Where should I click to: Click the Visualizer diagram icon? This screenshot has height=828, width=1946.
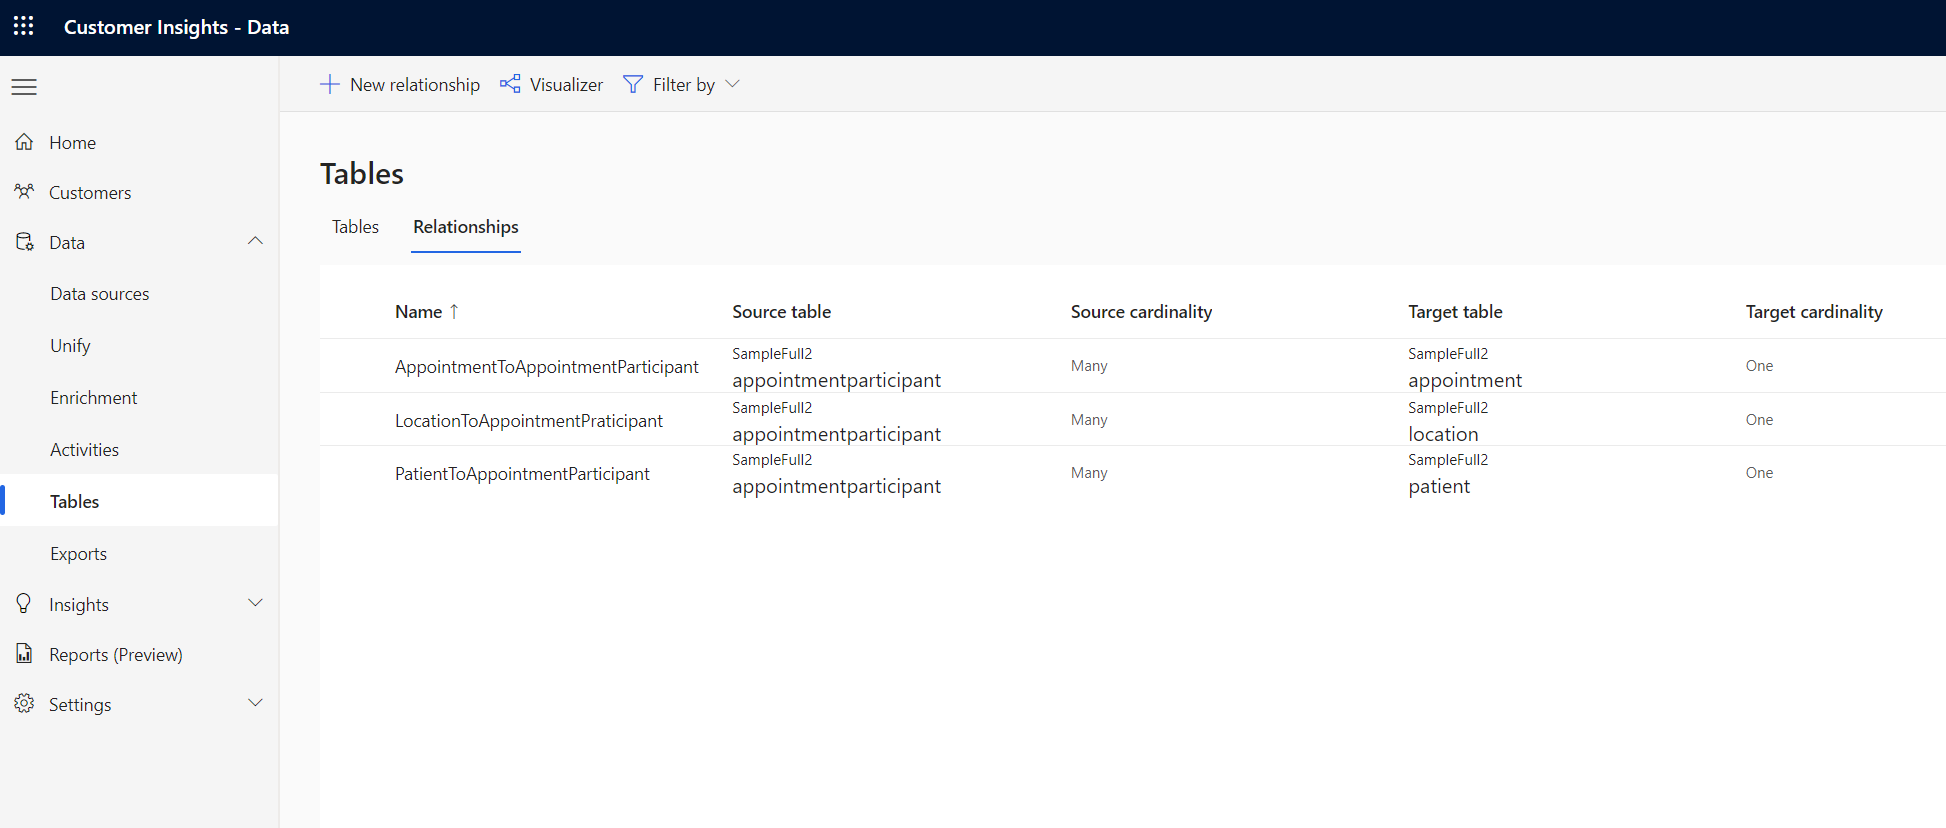pyautogui.click(x=510, y=84)
